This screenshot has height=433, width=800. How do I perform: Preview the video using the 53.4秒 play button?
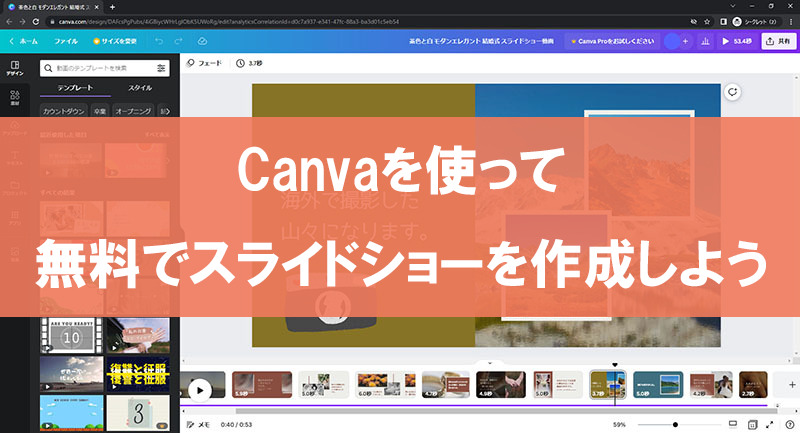click(x=737, y=41)
